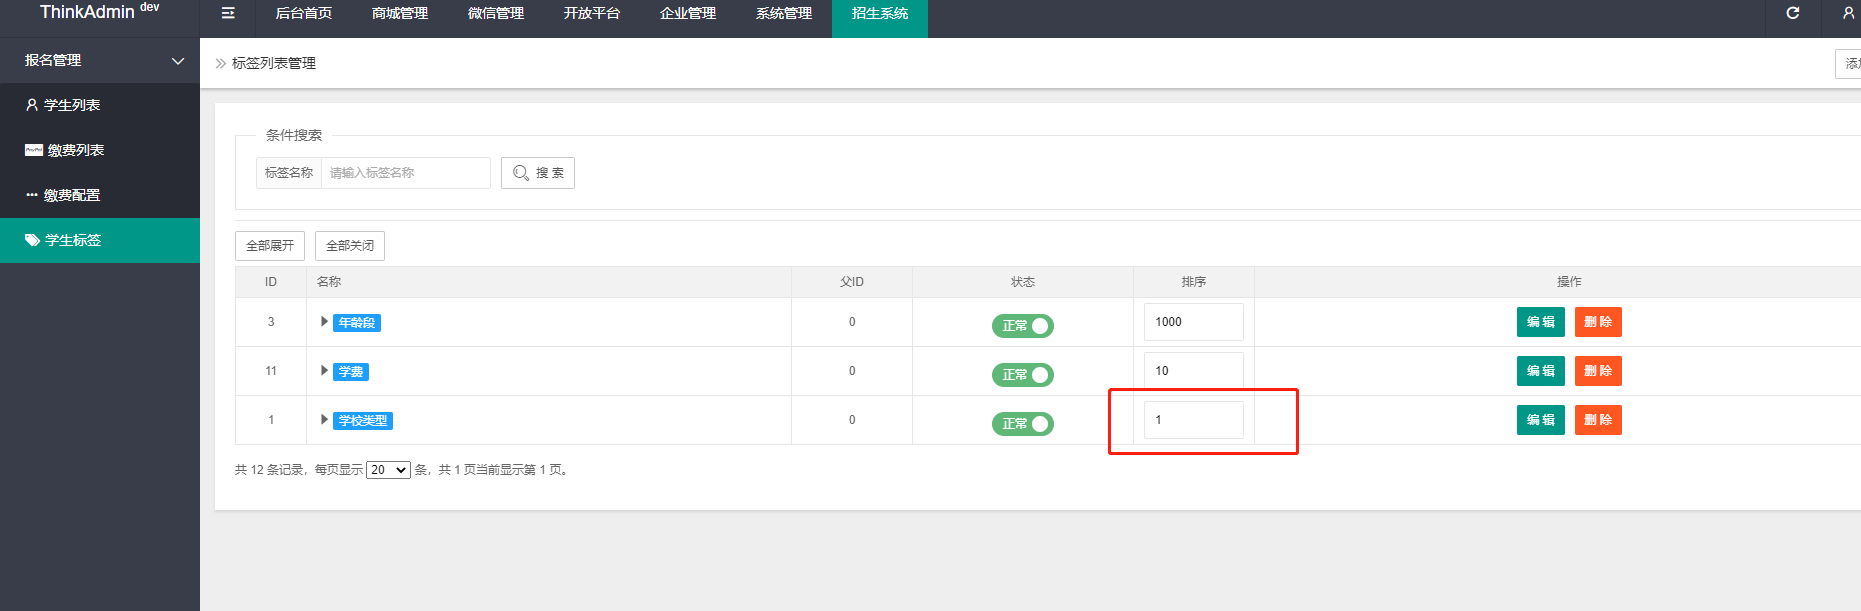Image resolution: width=1861 pixels, height=611 pixels.
Task: Click the 排序 column header
Action: (1194, 282)
